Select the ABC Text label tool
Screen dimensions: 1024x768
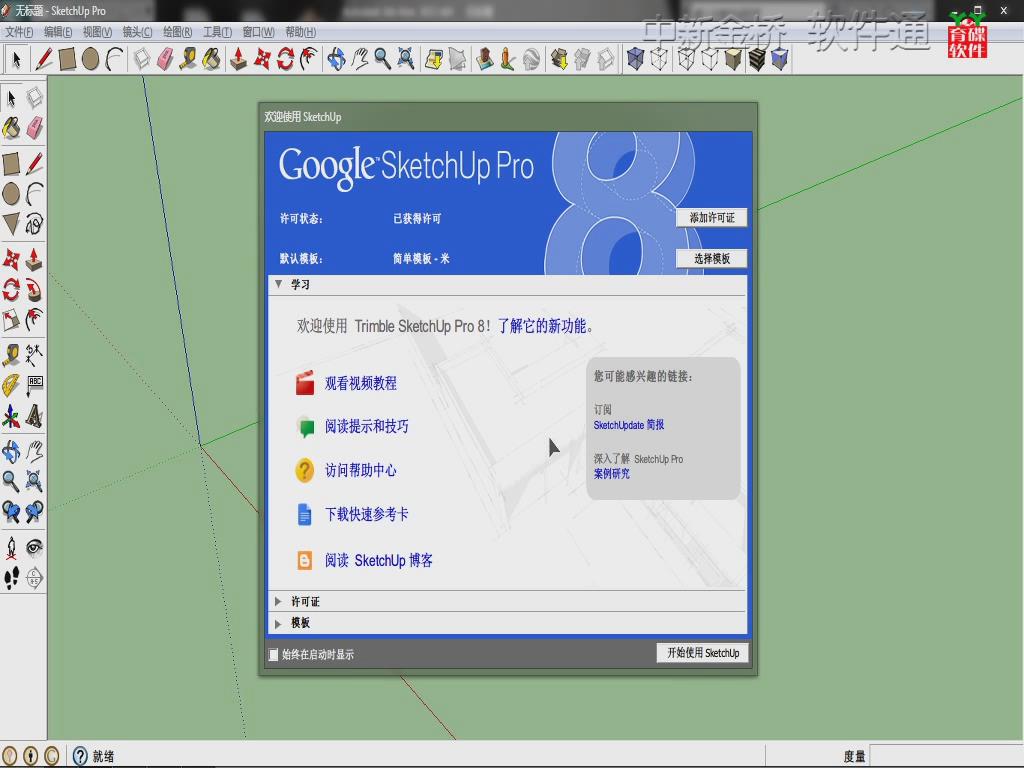35,385
